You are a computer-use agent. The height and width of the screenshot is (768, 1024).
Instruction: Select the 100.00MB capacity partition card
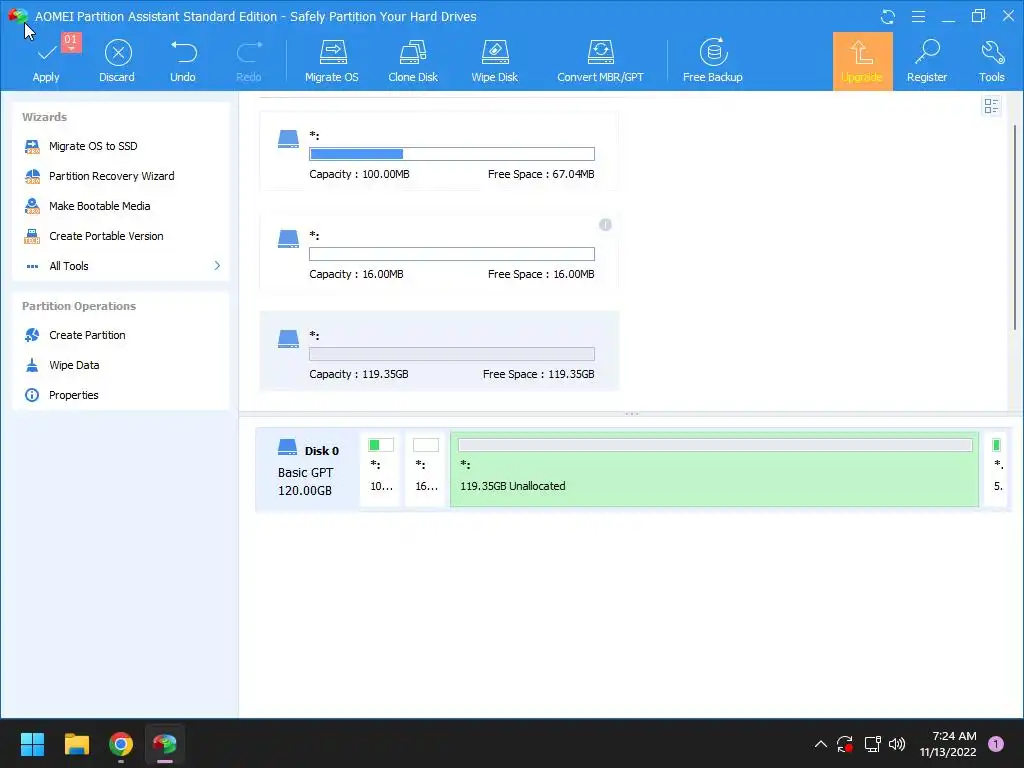click(439, 151)
